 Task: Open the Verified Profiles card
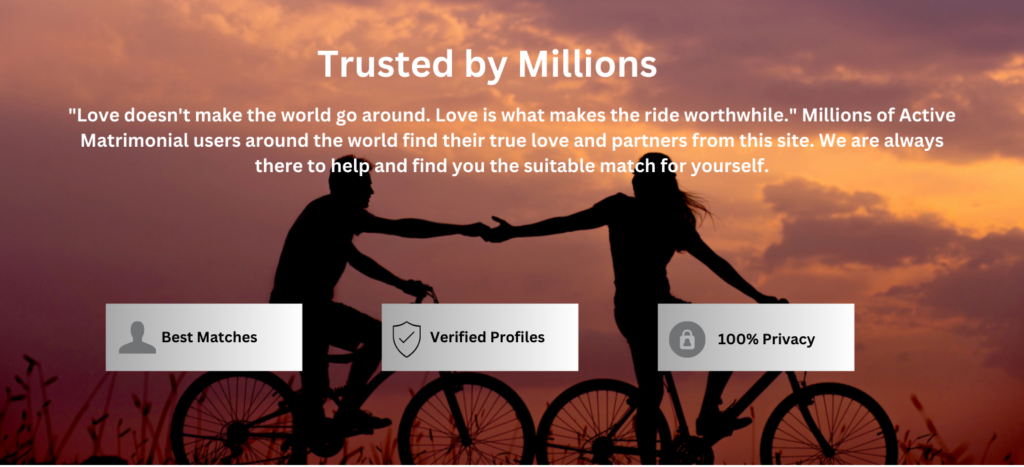[x=480, y=337]
